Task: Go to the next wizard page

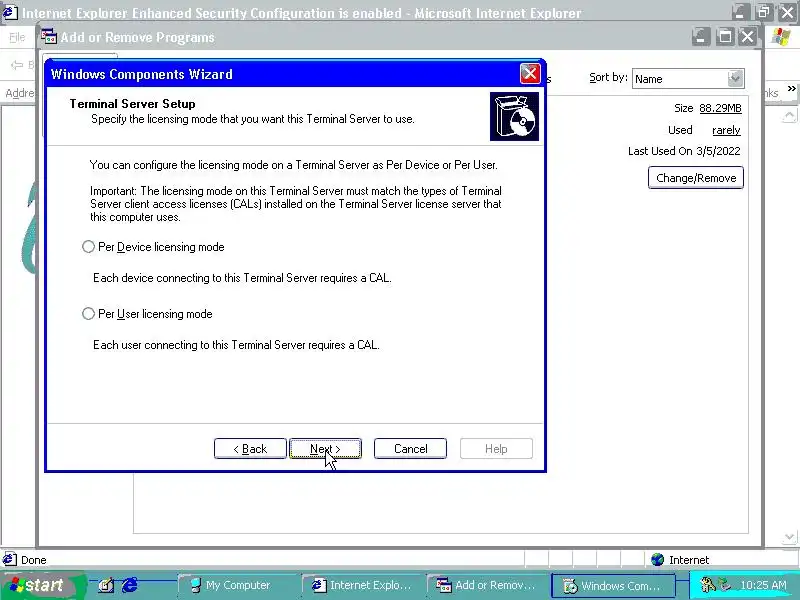Action: 326,448
